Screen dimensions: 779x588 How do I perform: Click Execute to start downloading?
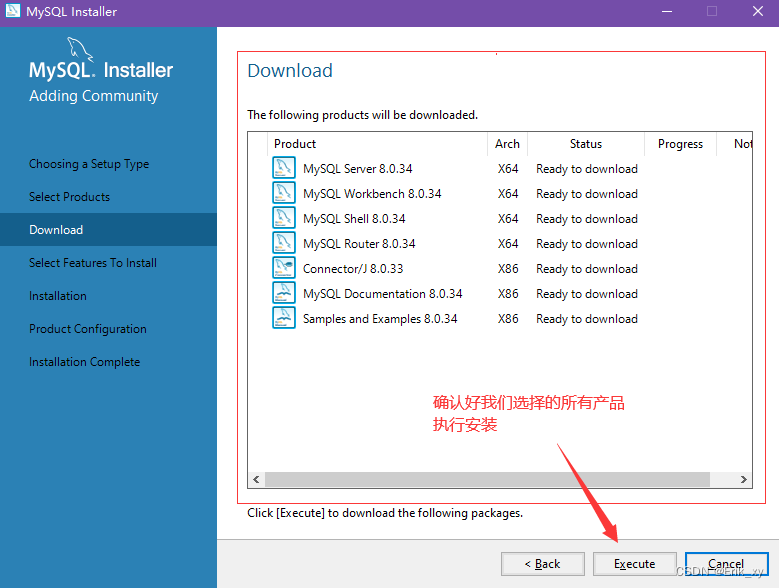[634, 564]
